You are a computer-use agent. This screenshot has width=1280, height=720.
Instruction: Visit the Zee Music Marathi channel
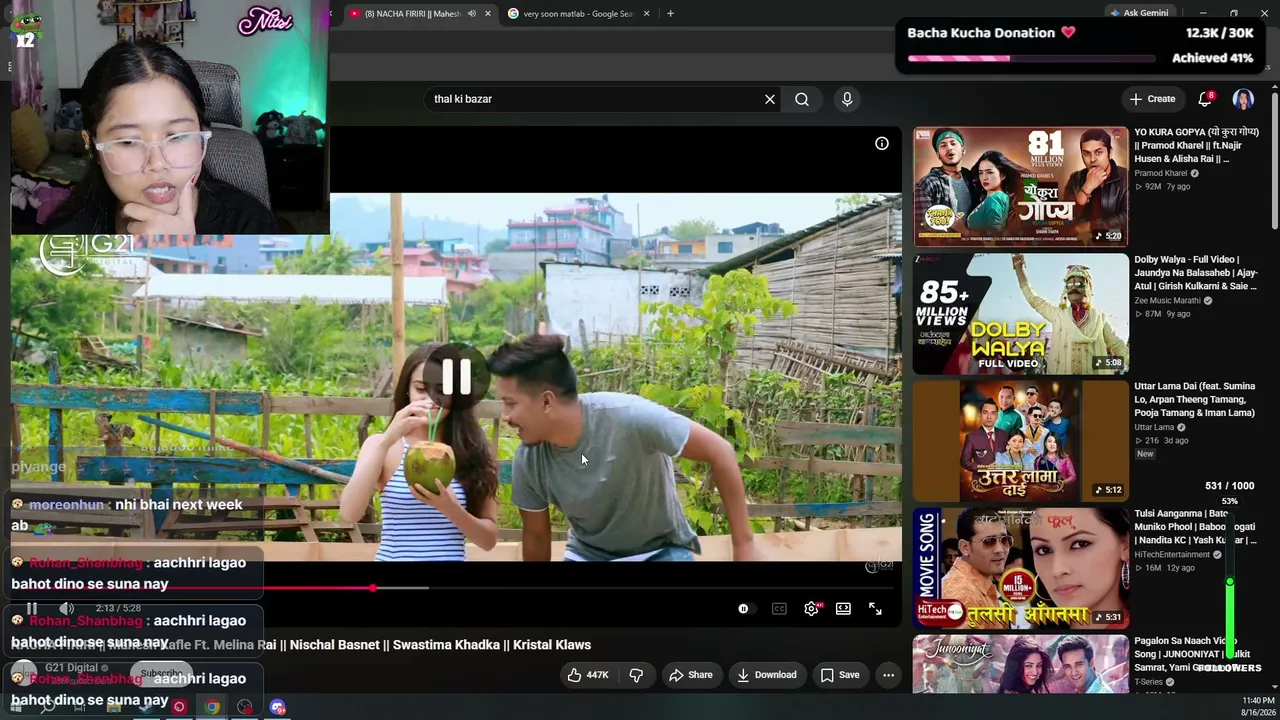click(x=1167, y=300)
